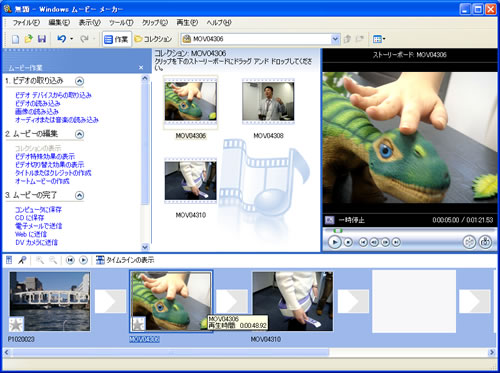The image size is (500, 373).
Task: Open the クリップ menu
Action: (x=155, y=23)
